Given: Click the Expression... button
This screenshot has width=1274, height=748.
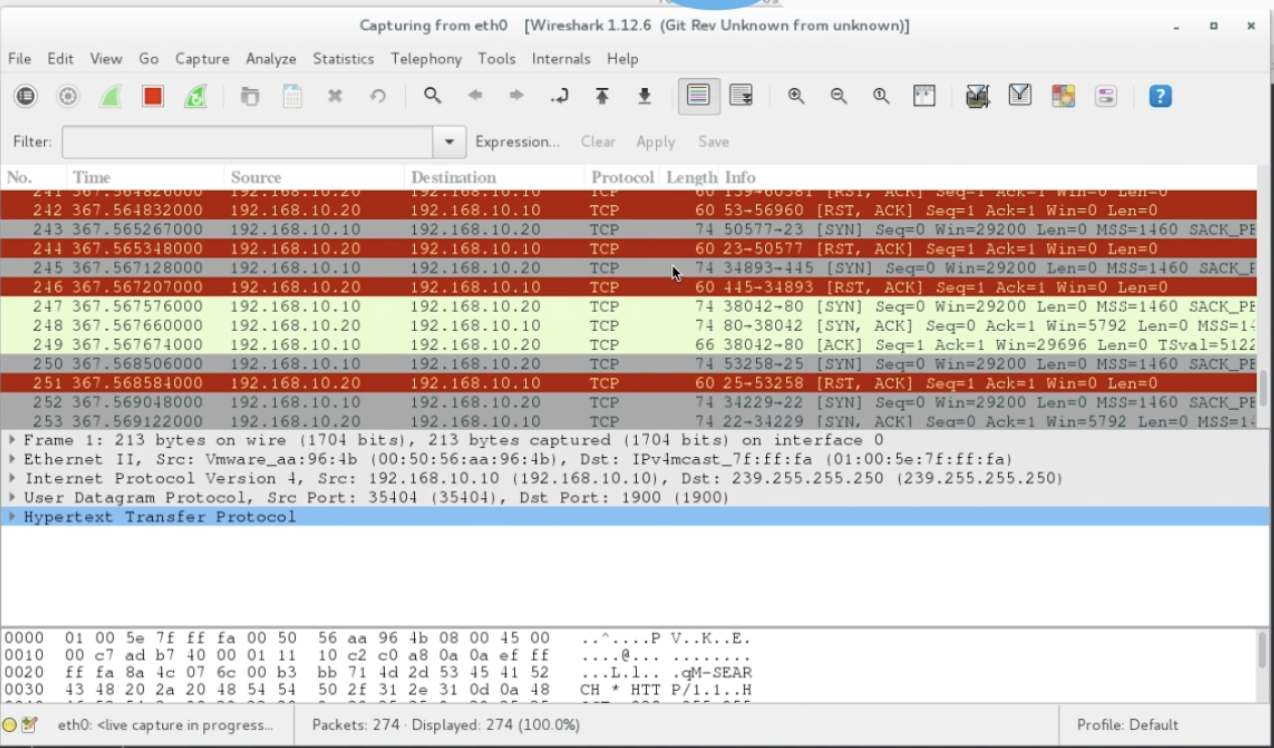Looking at the screenshot, I should [517, 142].
